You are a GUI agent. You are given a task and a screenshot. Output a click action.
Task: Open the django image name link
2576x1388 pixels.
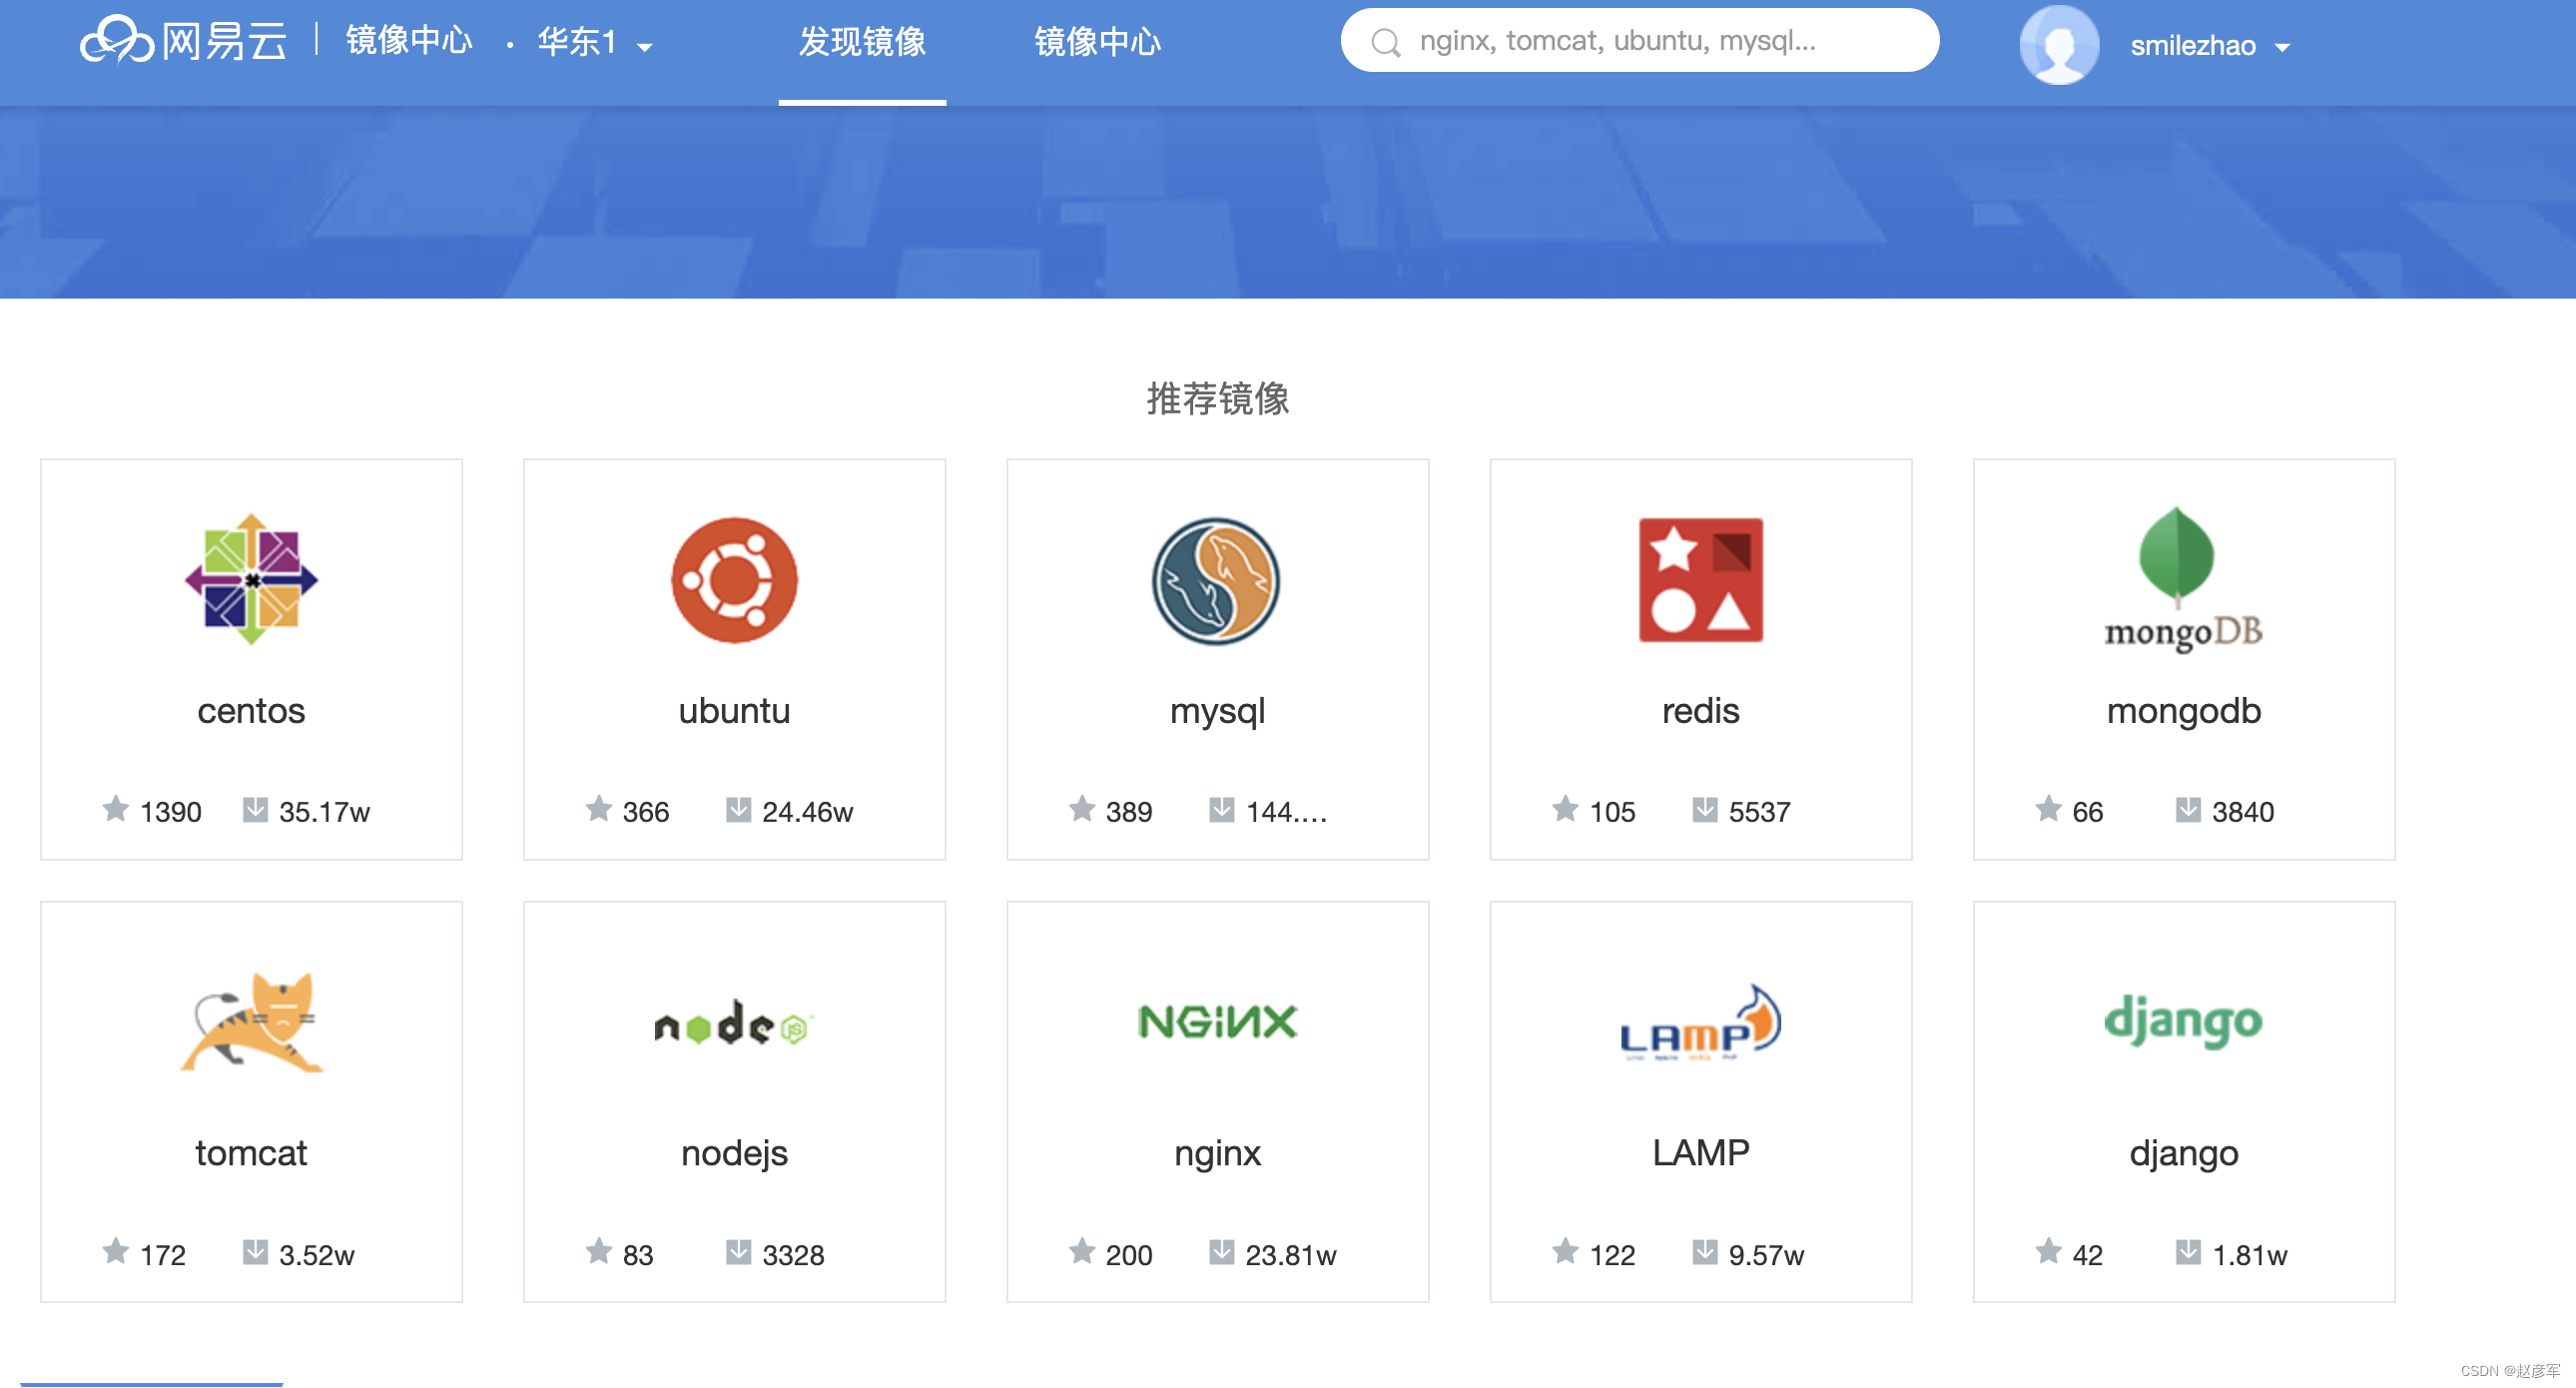click(x=2183, y=1155)
